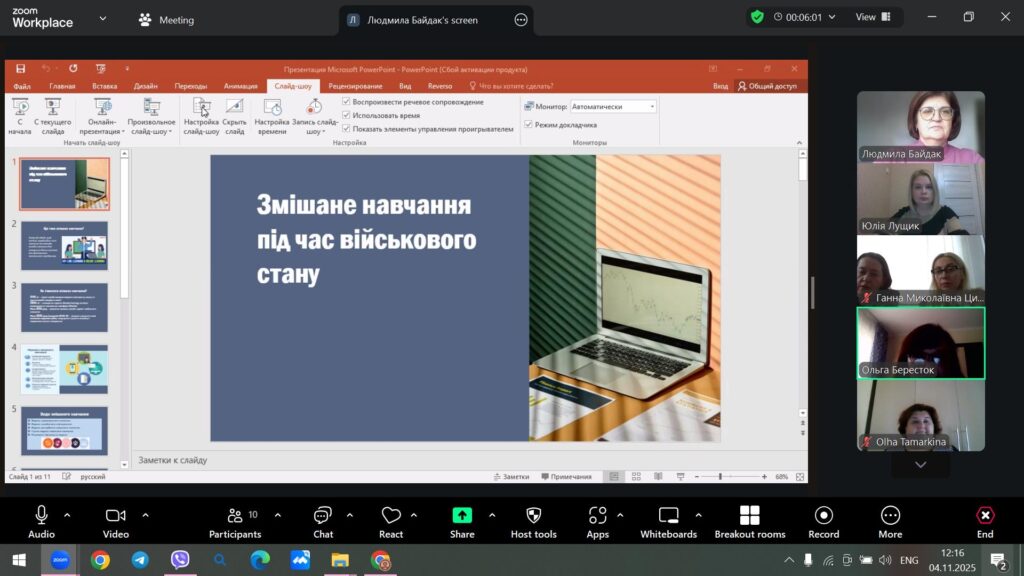Open Zoom Chat panel
This screenshot has height=576, width=1024.
tap(323, 522)
